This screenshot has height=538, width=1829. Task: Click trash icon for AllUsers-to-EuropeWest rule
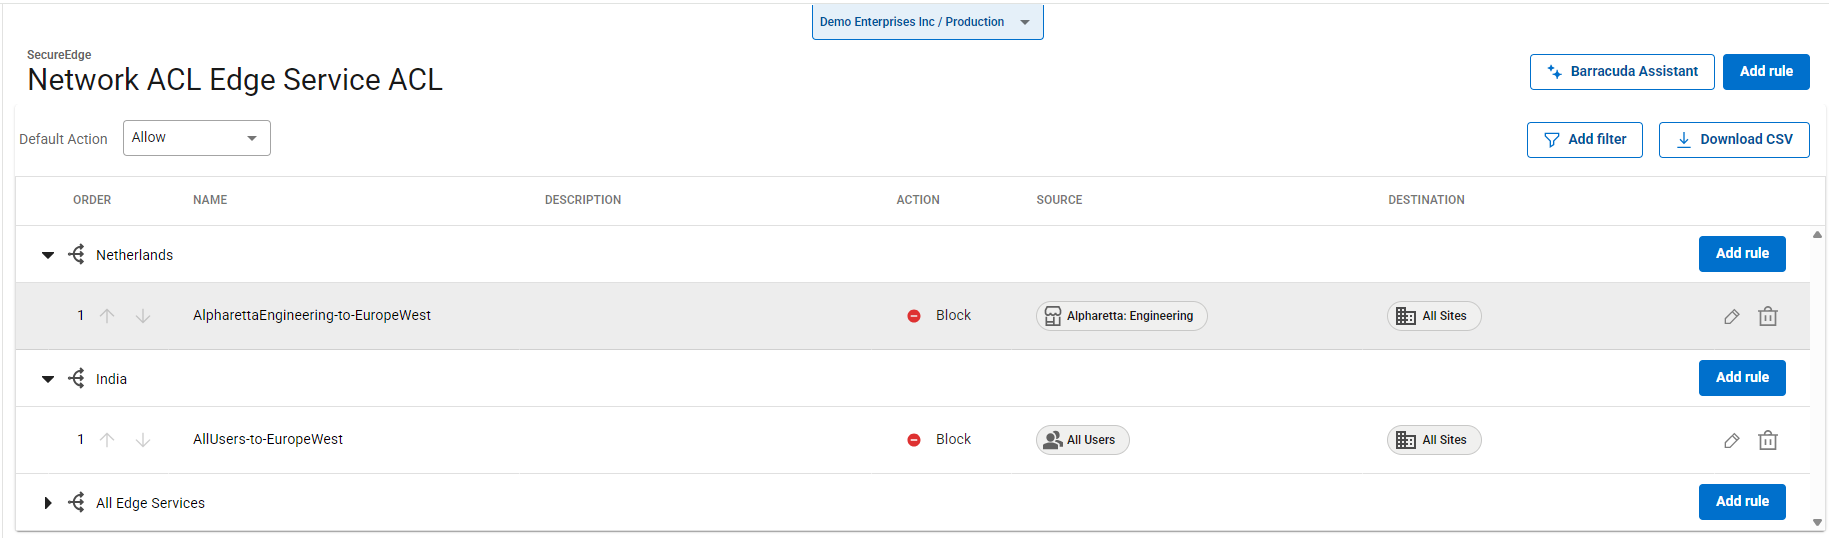1767,440
